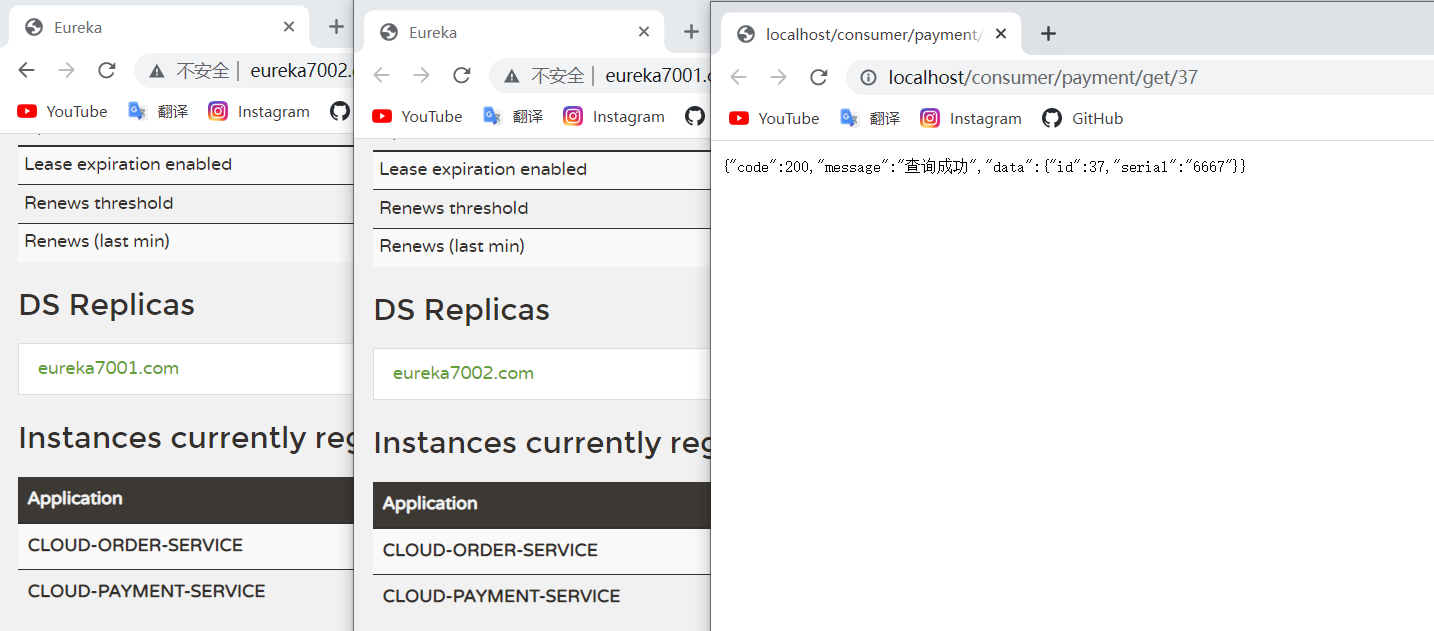The width and height of the screenshot is (1434, 631).
Task: Click the JSON response text with 查询成功
Action: pyautogui.click(x=985, y=167)
